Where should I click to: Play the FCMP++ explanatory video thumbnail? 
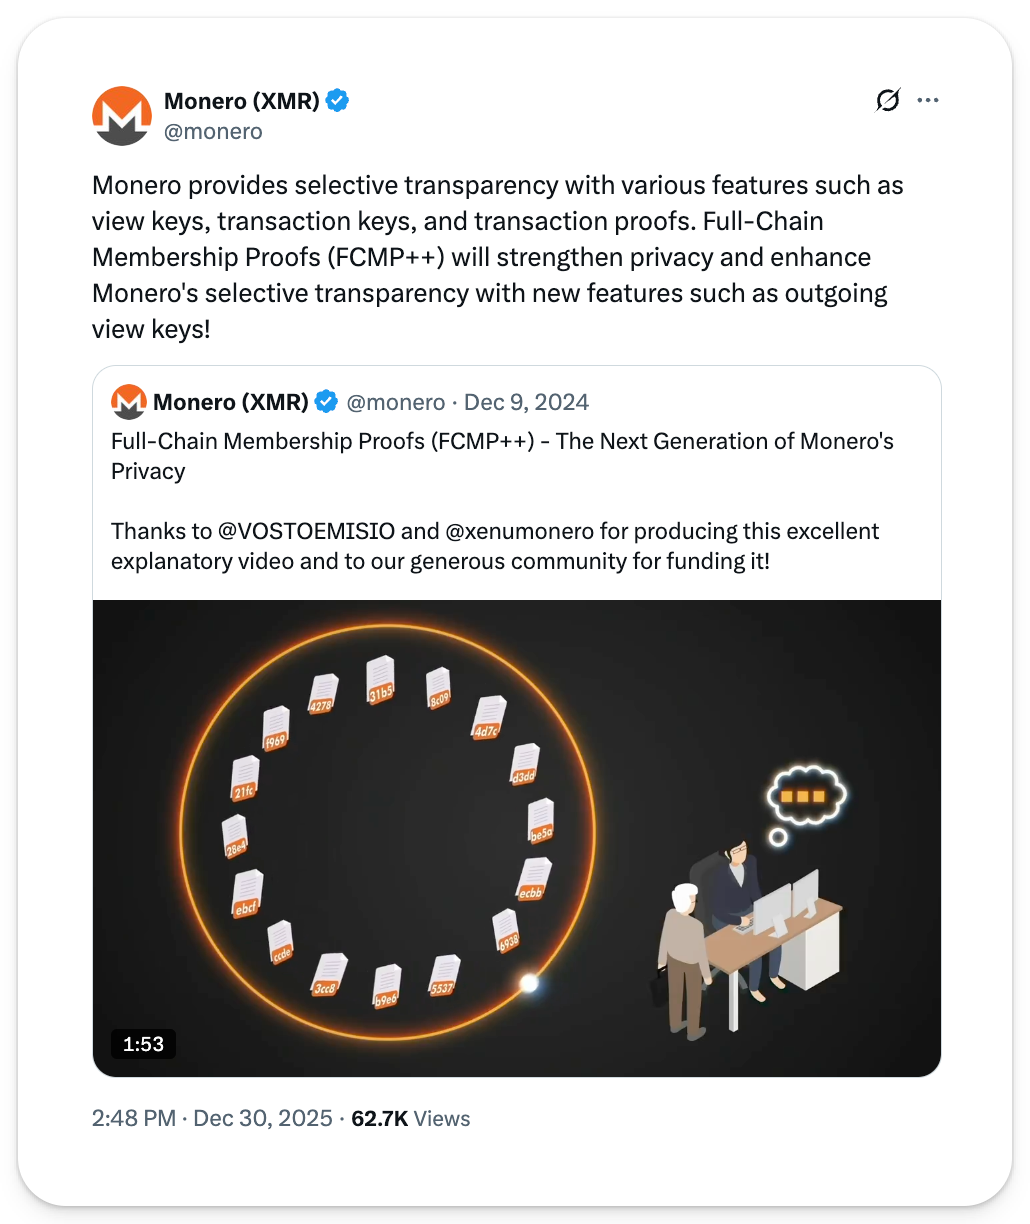point(516,838)
